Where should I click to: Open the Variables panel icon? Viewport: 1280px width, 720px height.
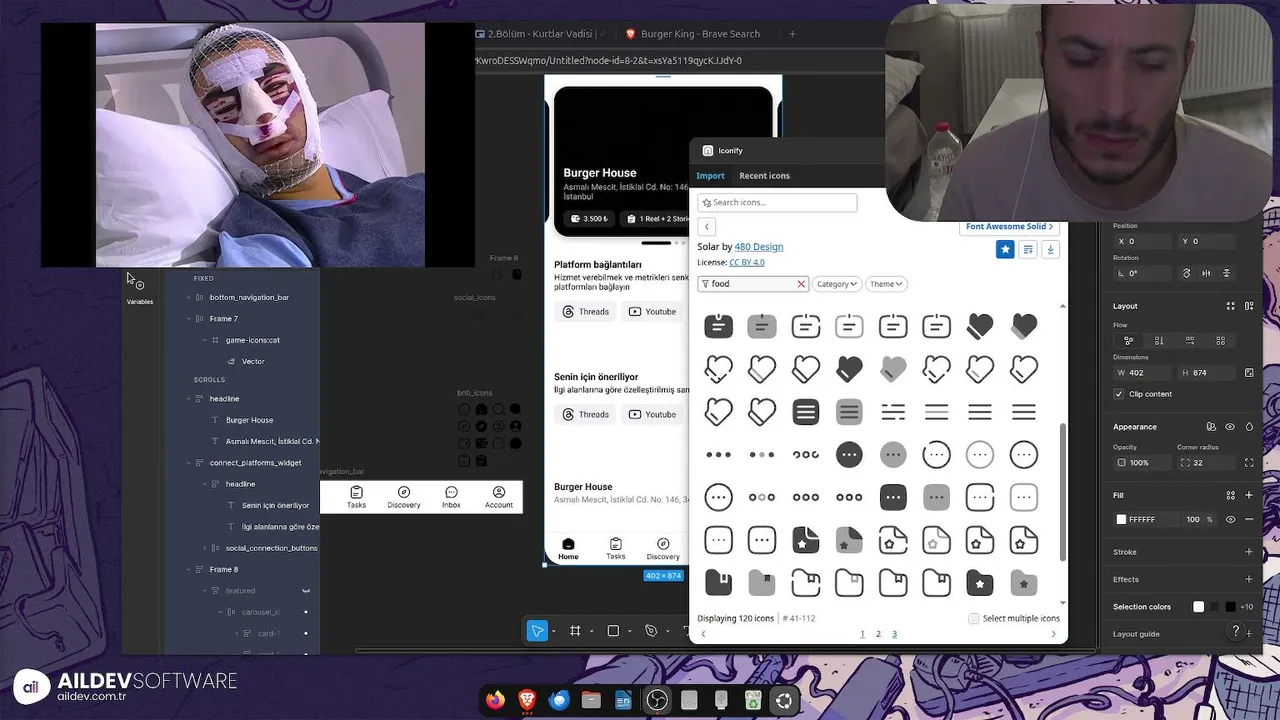(139, 285)
